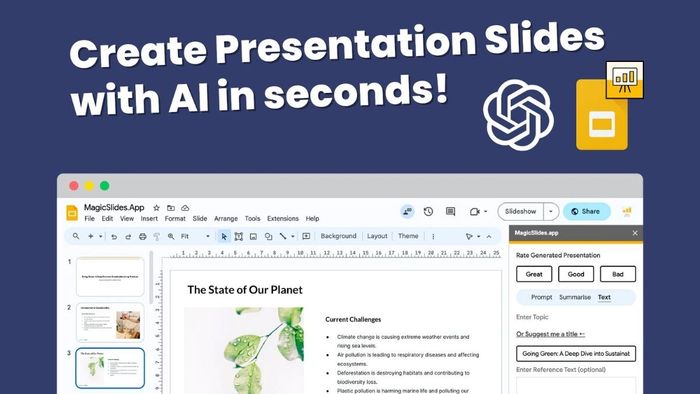Select the cursor select tool
Screen dimensions: 700x394
pyautogui.click(x=224, y=236)
